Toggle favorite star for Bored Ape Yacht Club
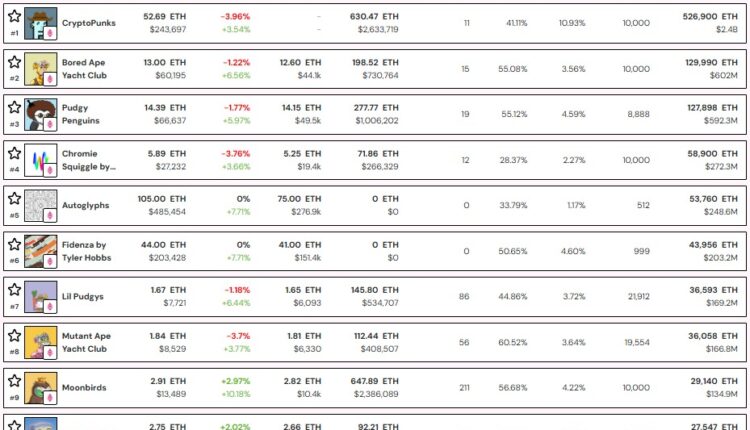750x430 pixels. [14, 62]
